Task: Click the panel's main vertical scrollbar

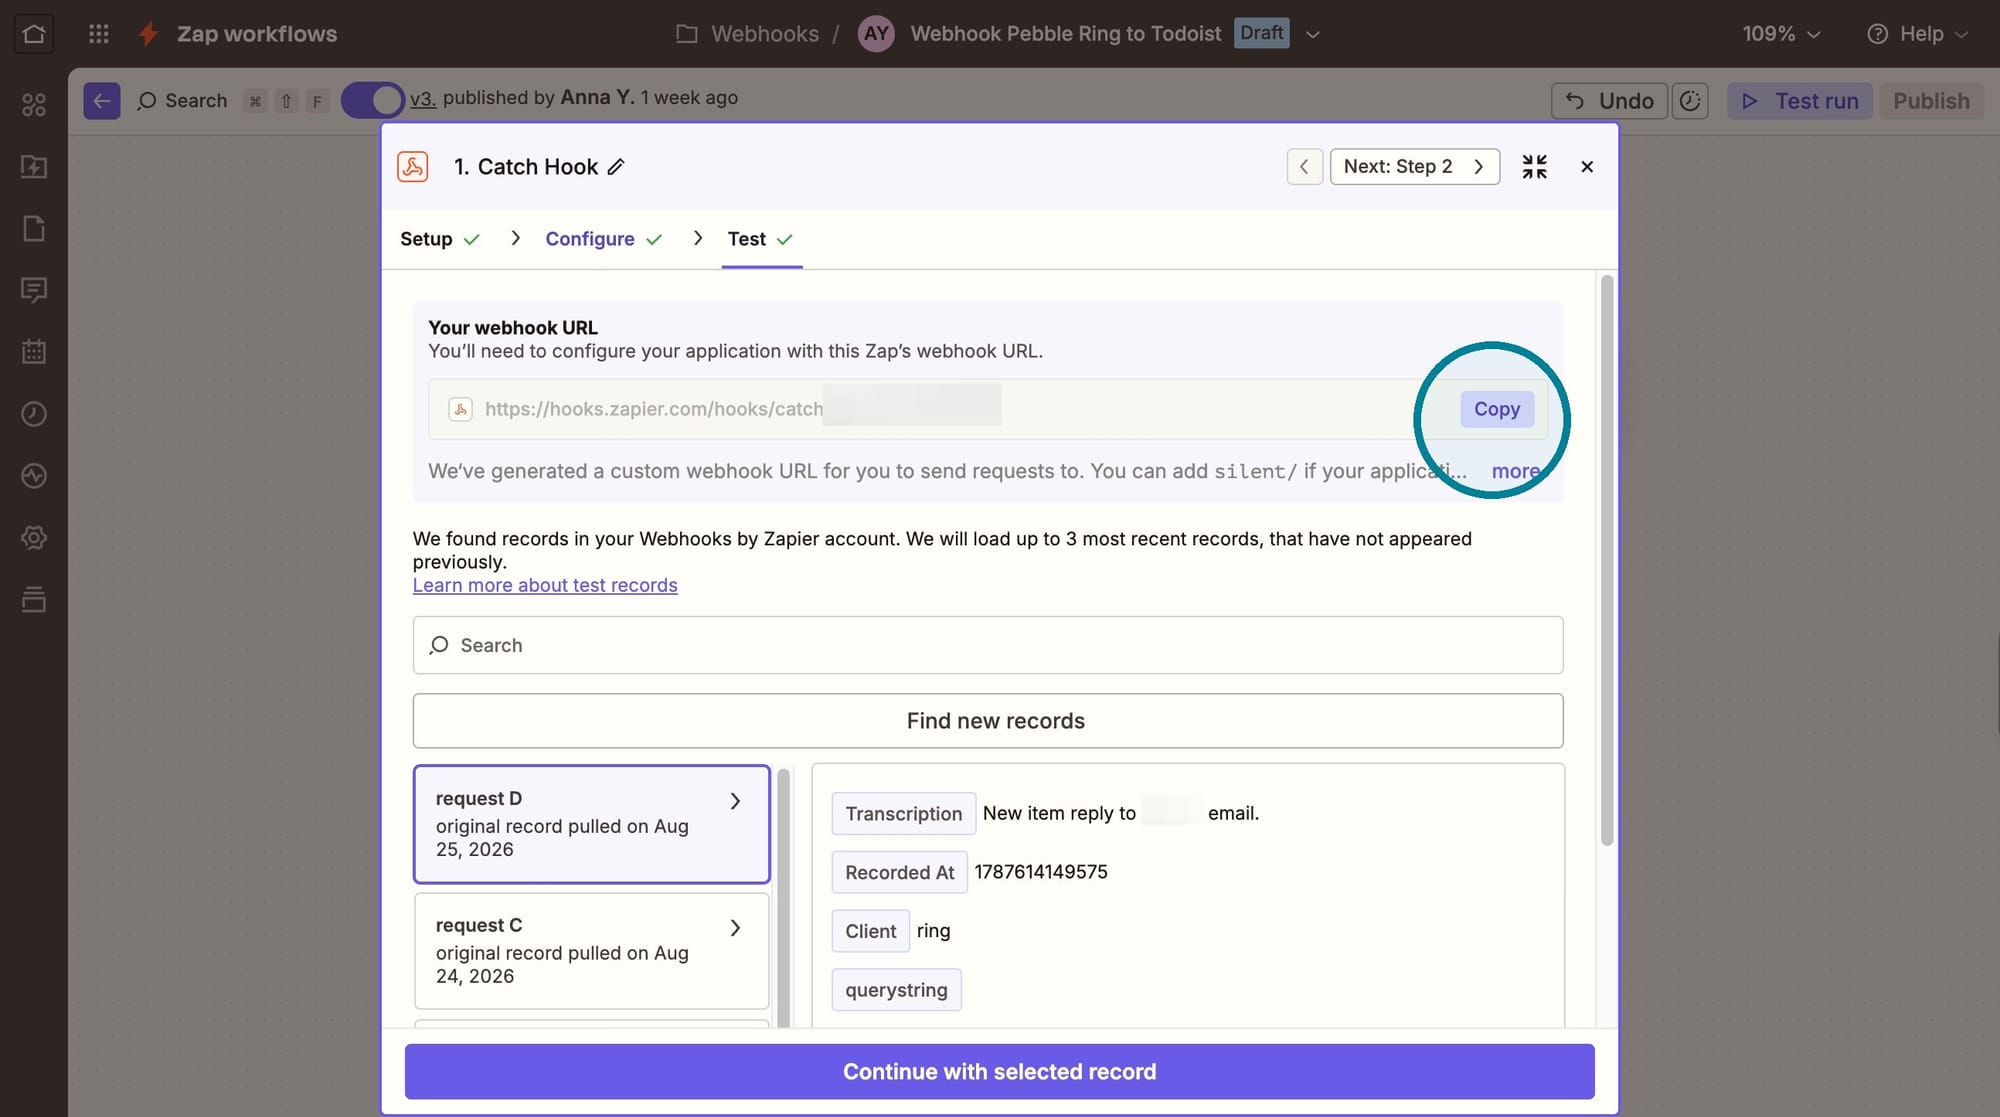Action: (1607, 560)
